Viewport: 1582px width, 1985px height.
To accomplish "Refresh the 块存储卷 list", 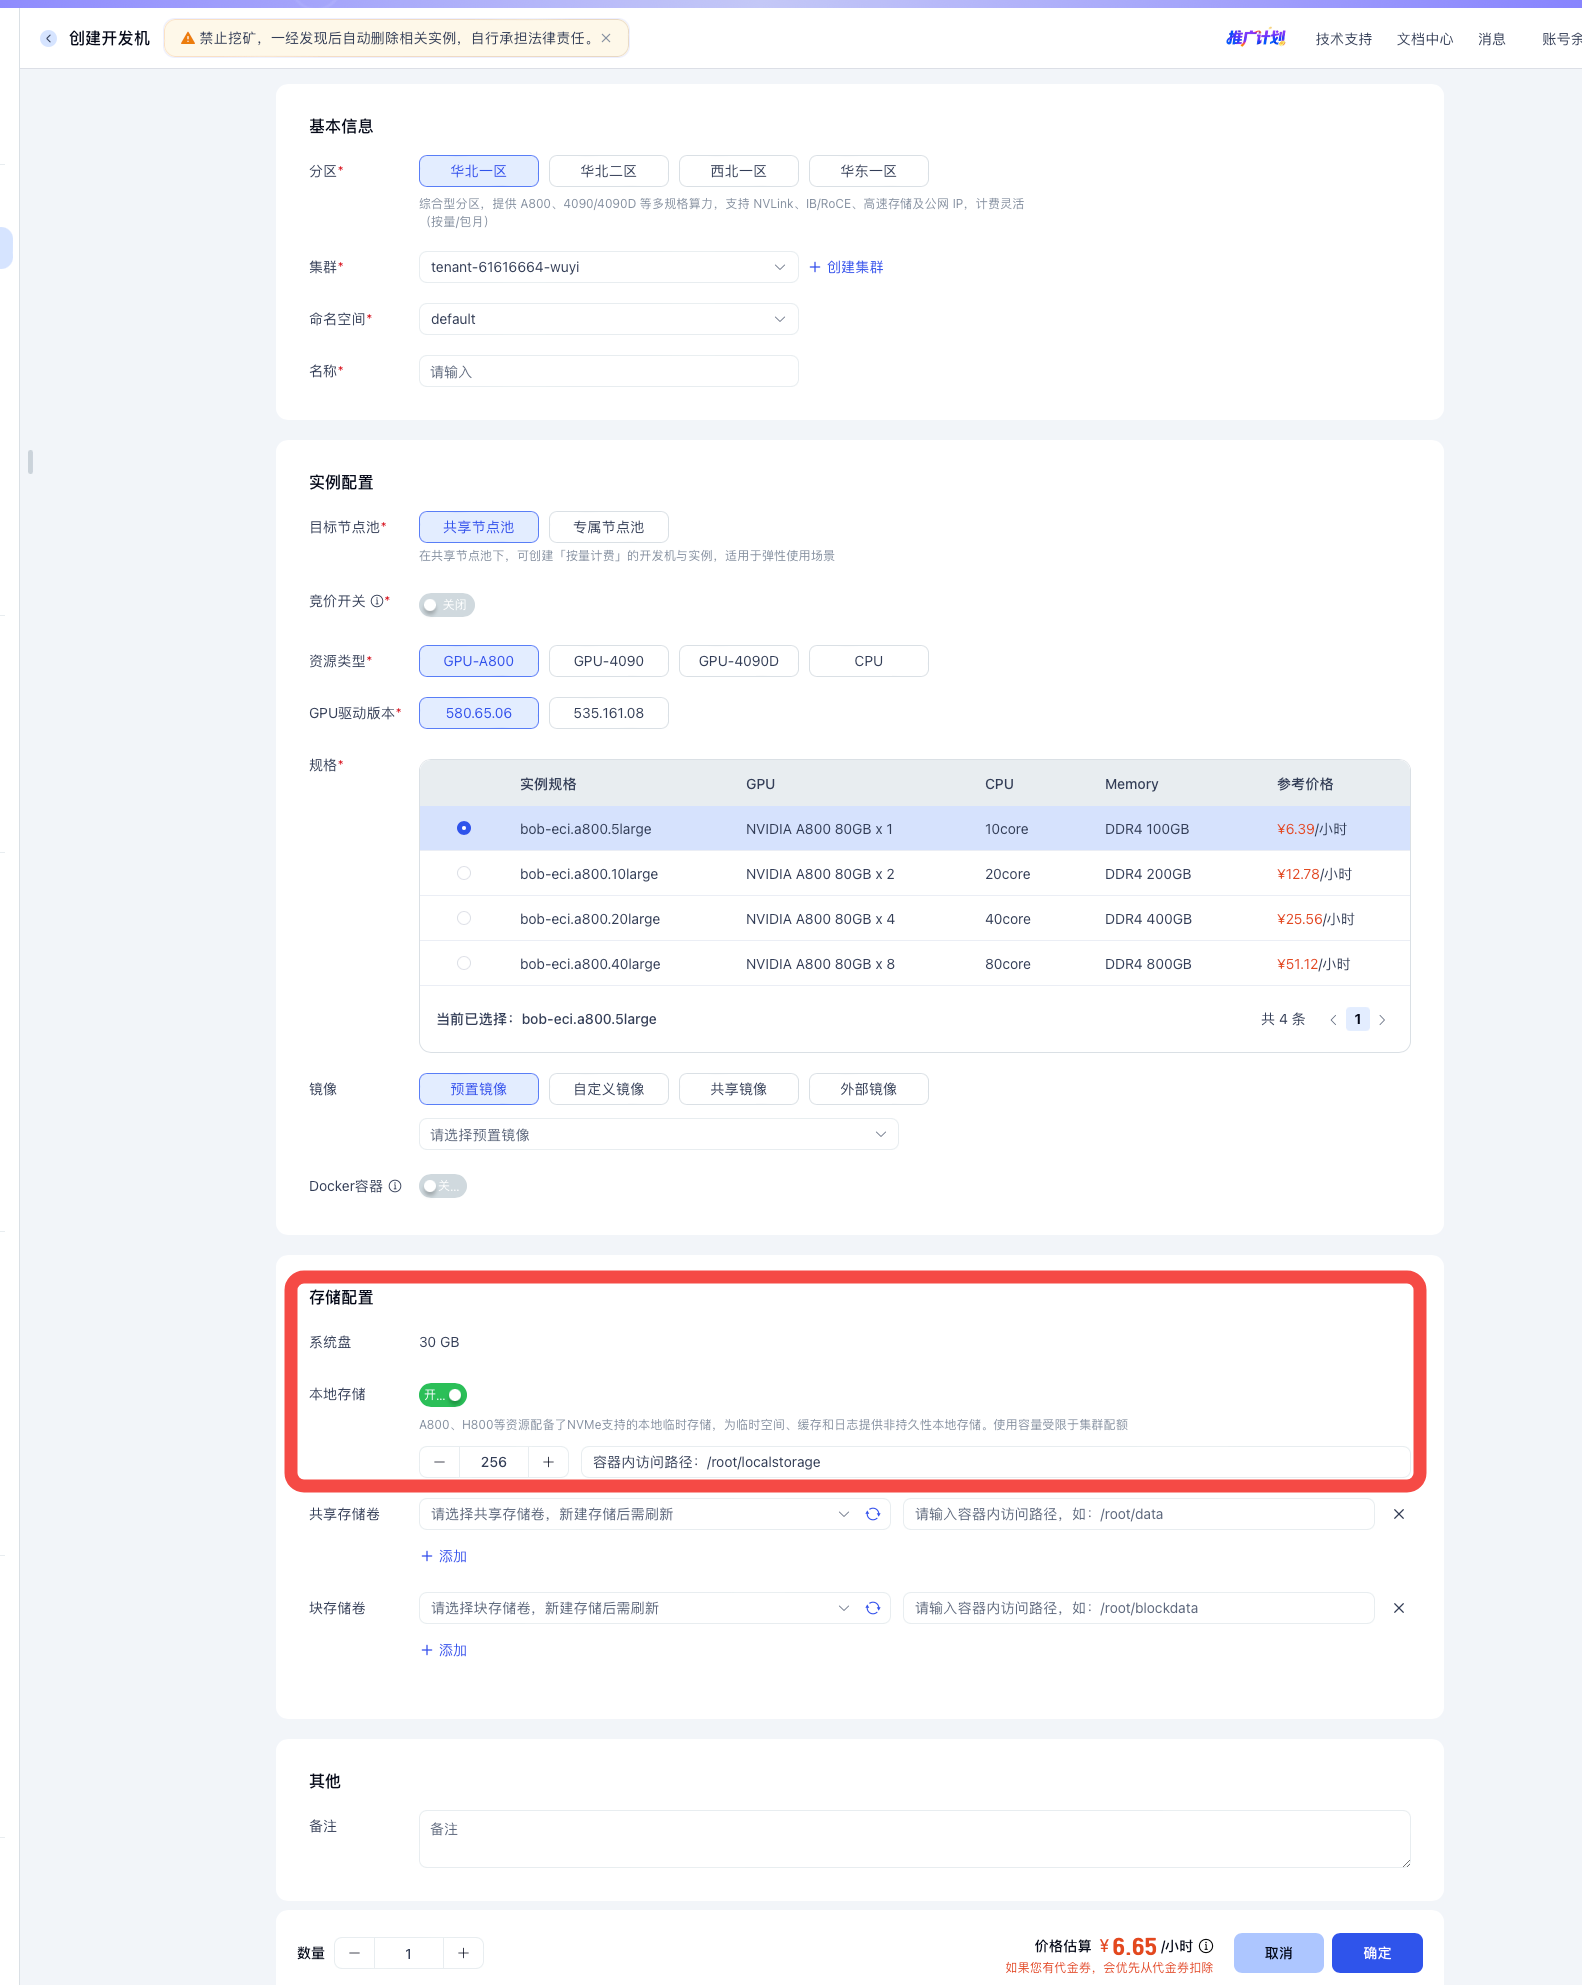I will (x=873, y=1608).
